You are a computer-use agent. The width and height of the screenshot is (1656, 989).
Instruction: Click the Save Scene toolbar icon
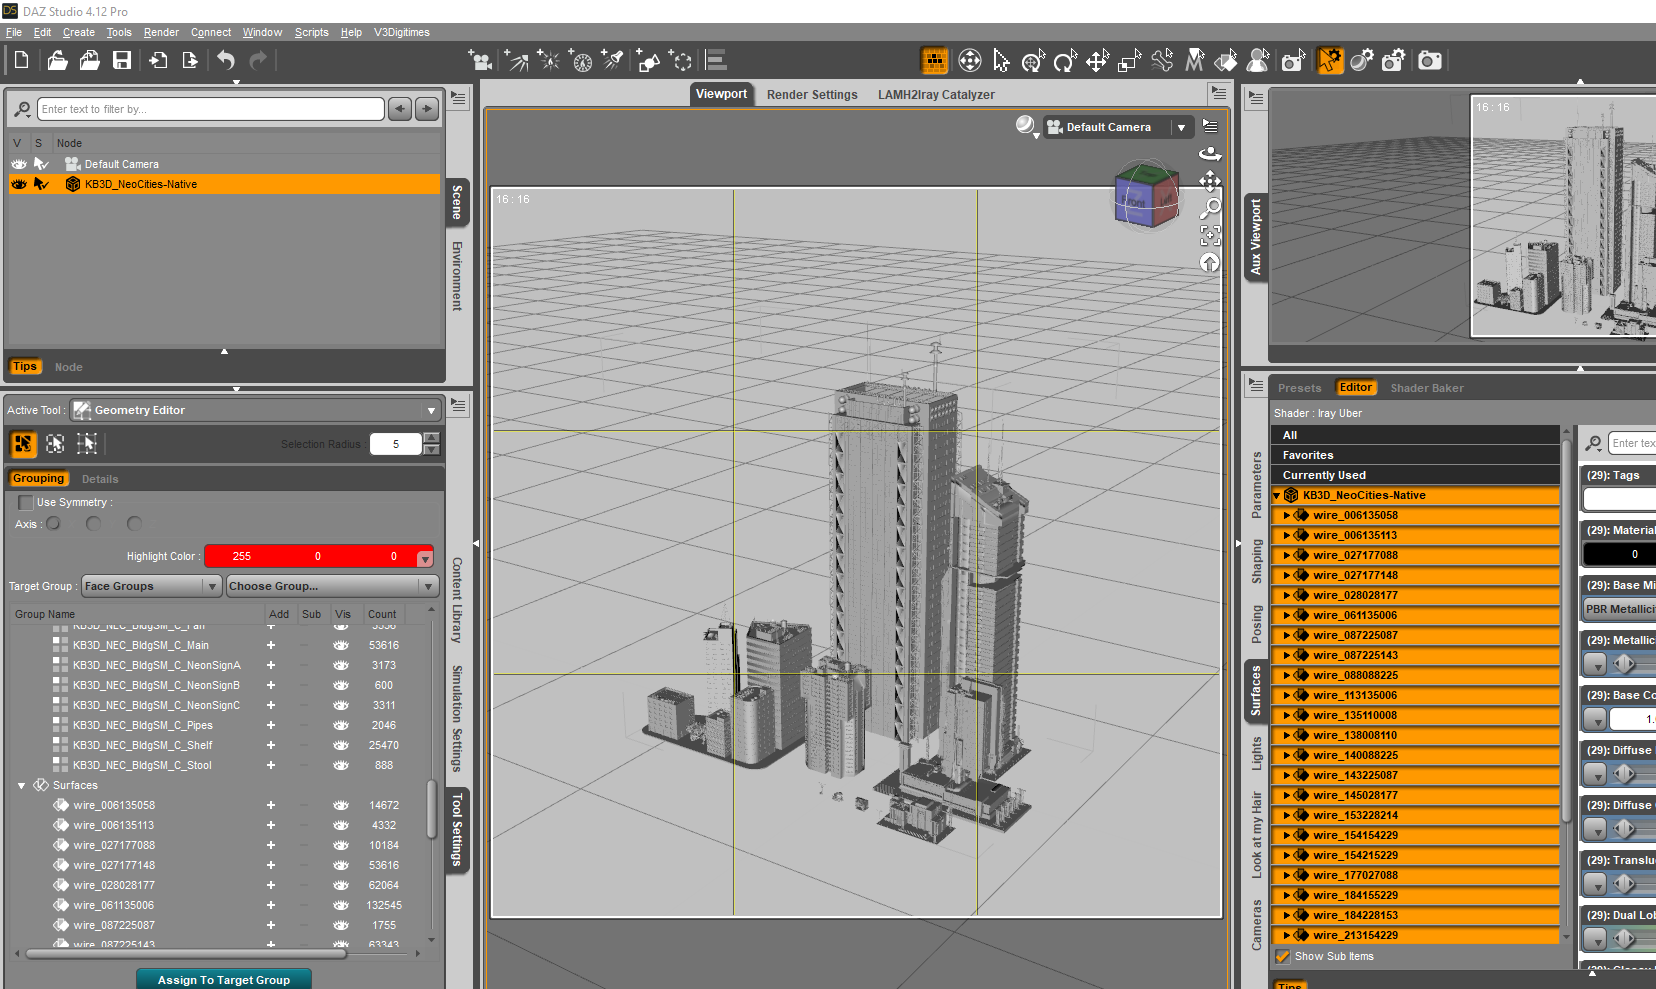(122, 61)
